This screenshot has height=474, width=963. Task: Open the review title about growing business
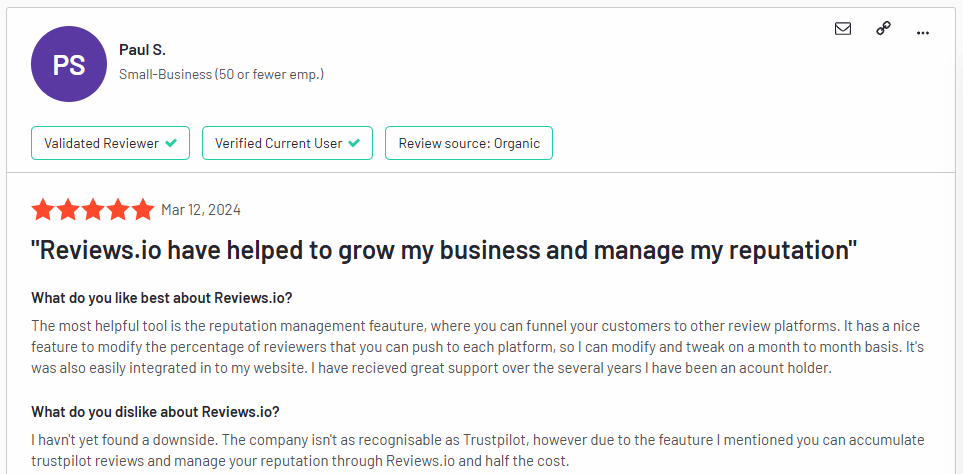[444, 250]
